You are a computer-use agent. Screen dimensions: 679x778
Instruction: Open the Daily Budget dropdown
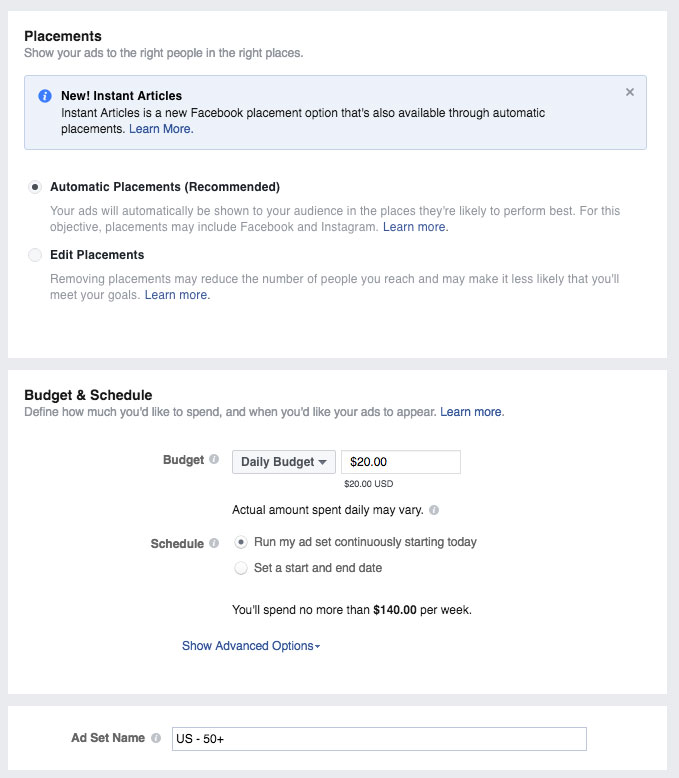coord(284,462)
